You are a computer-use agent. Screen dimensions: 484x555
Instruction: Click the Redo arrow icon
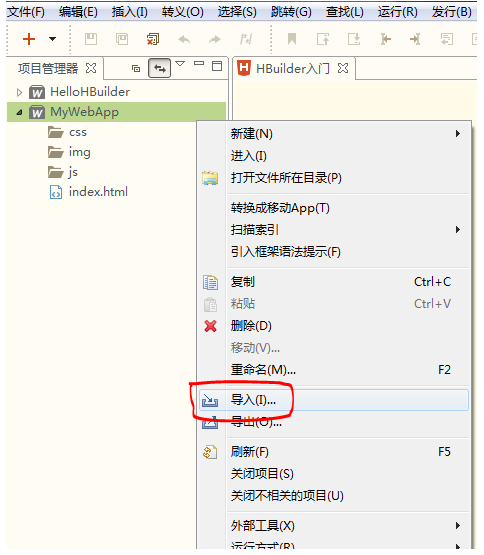[215, 39]
